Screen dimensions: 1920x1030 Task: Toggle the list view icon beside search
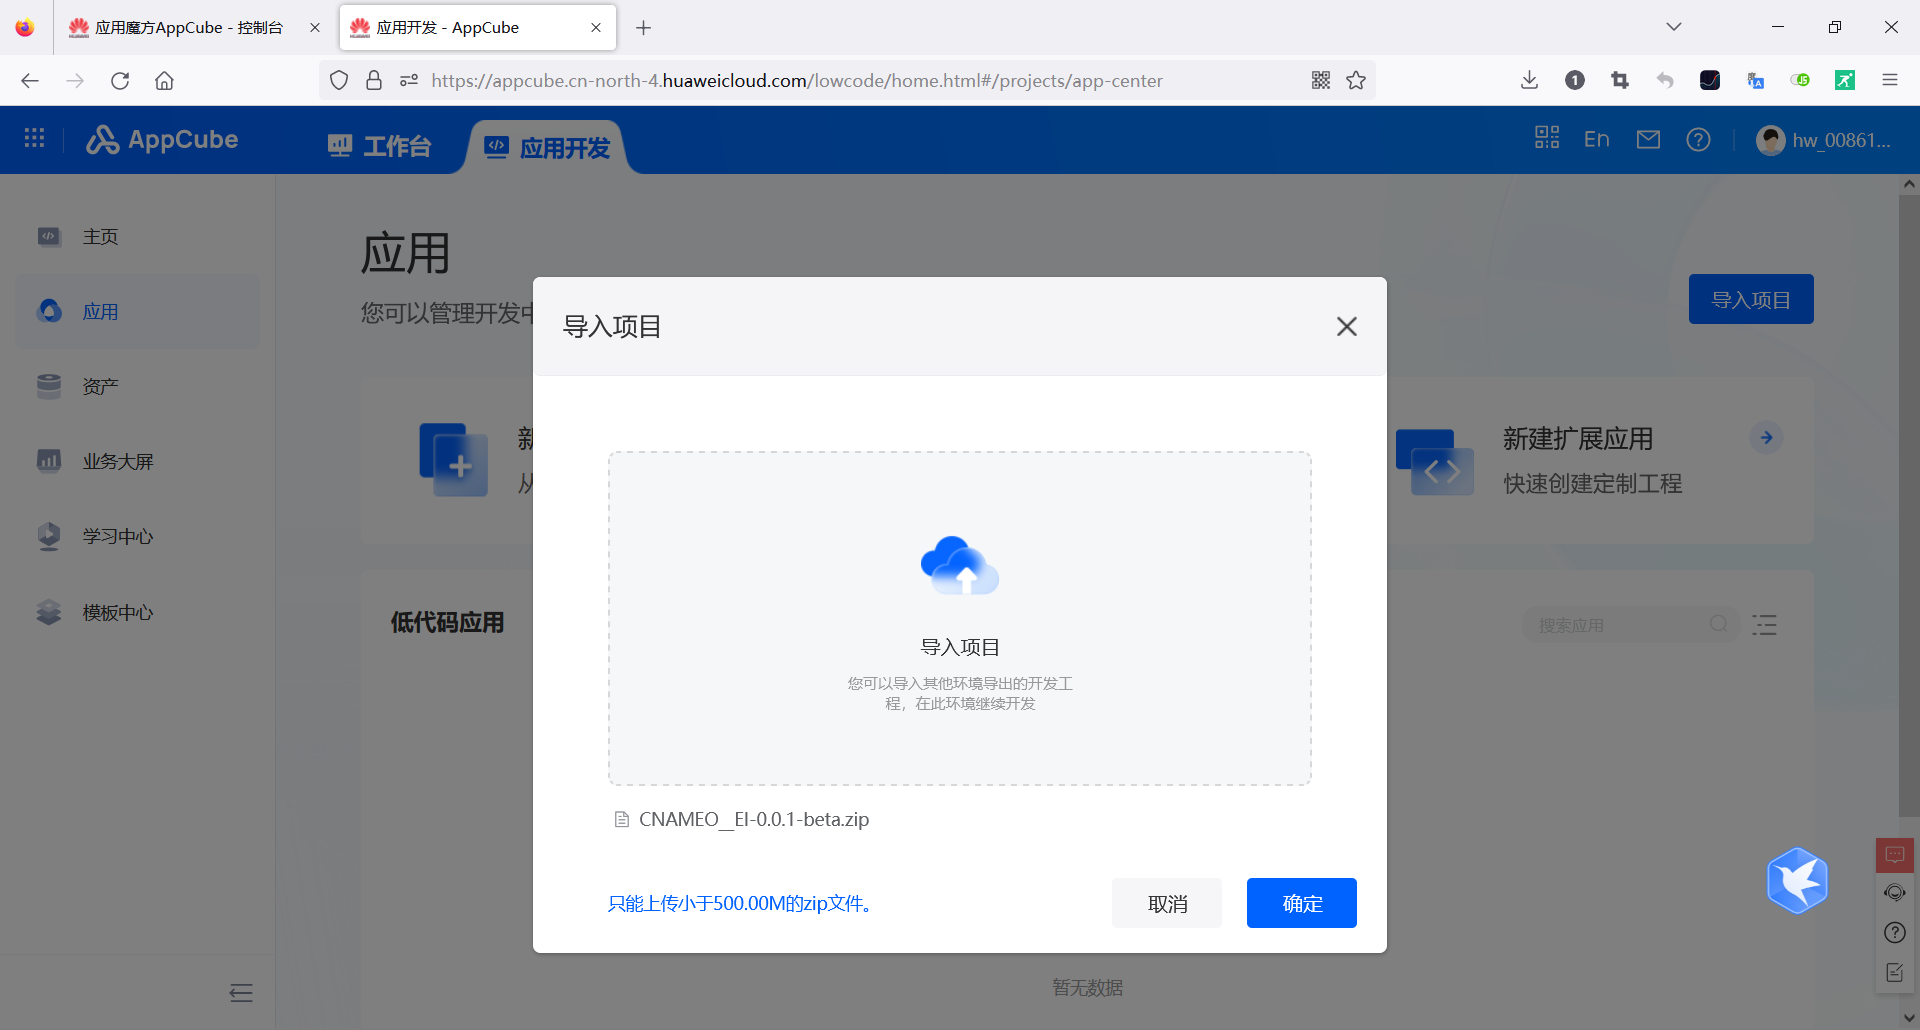pos(1765,624)
